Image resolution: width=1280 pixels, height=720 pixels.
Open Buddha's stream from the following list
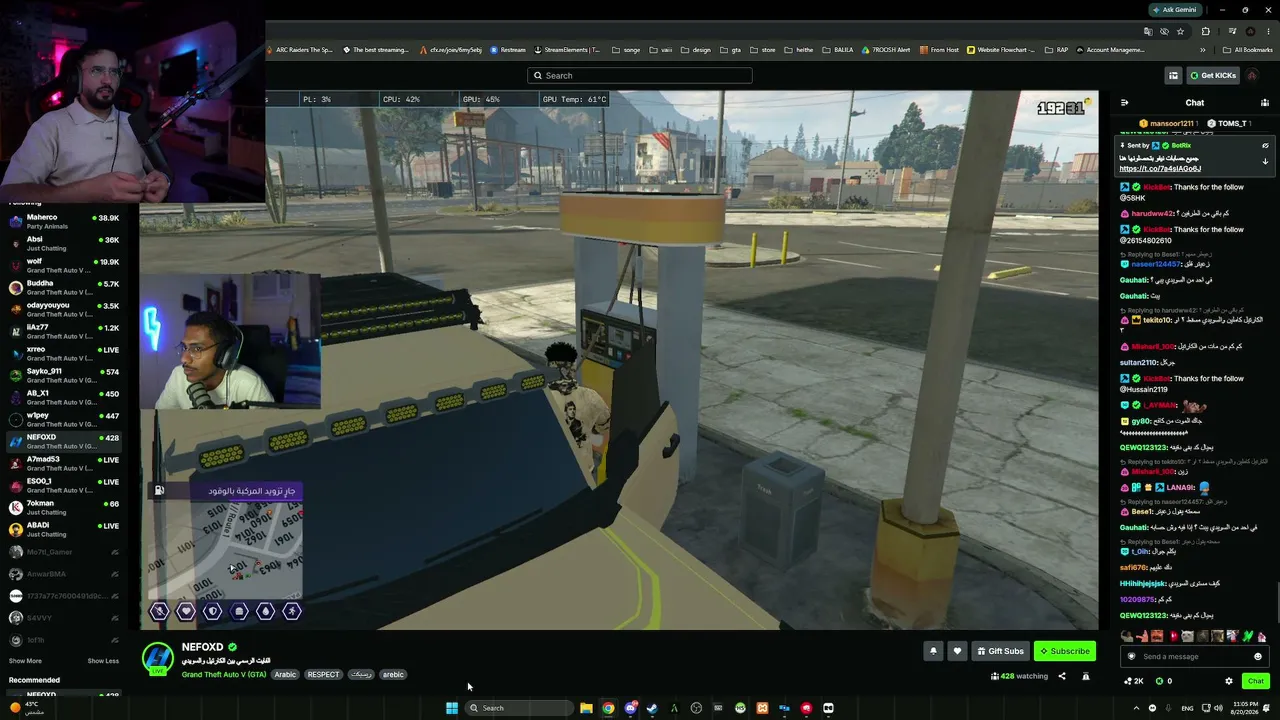pyautogui.click(x=63, y=287)
